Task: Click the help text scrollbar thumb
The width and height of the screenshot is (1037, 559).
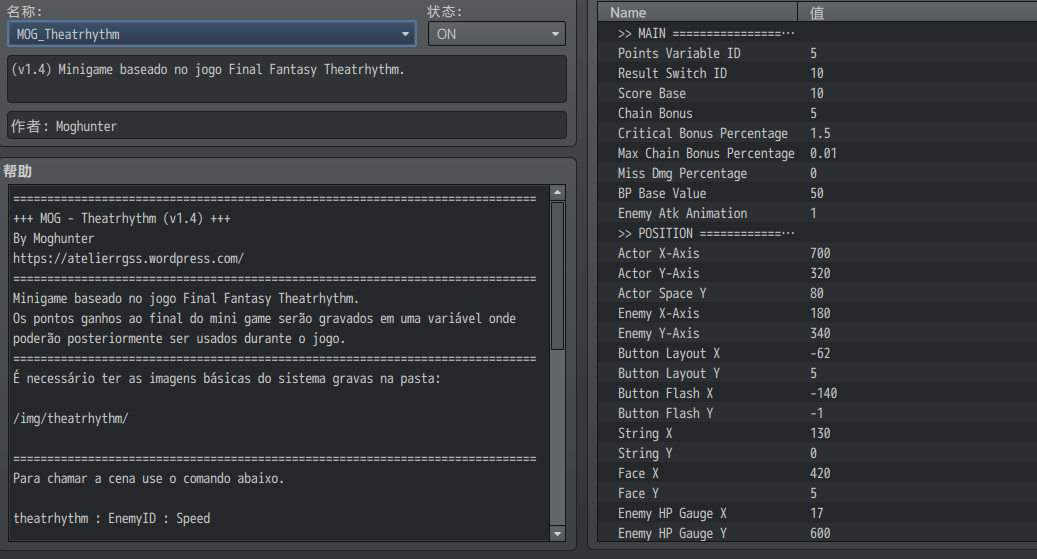Action: 558,275
